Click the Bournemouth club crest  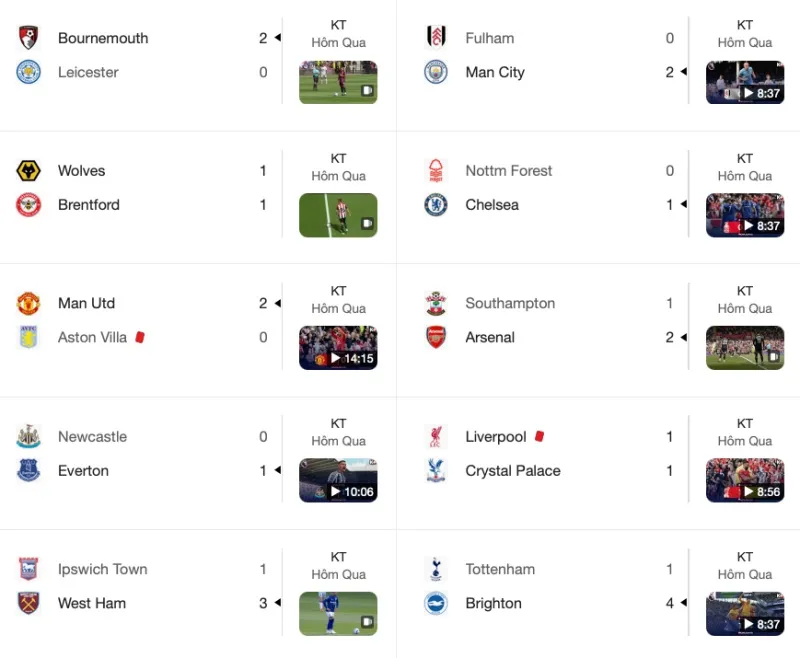[29, 38]
